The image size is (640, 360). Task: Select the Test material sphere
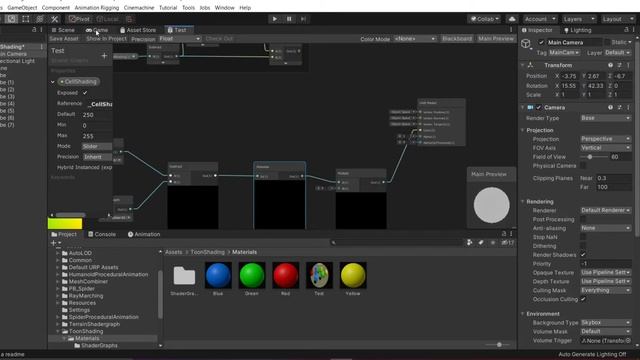click(x=319, y=276)
